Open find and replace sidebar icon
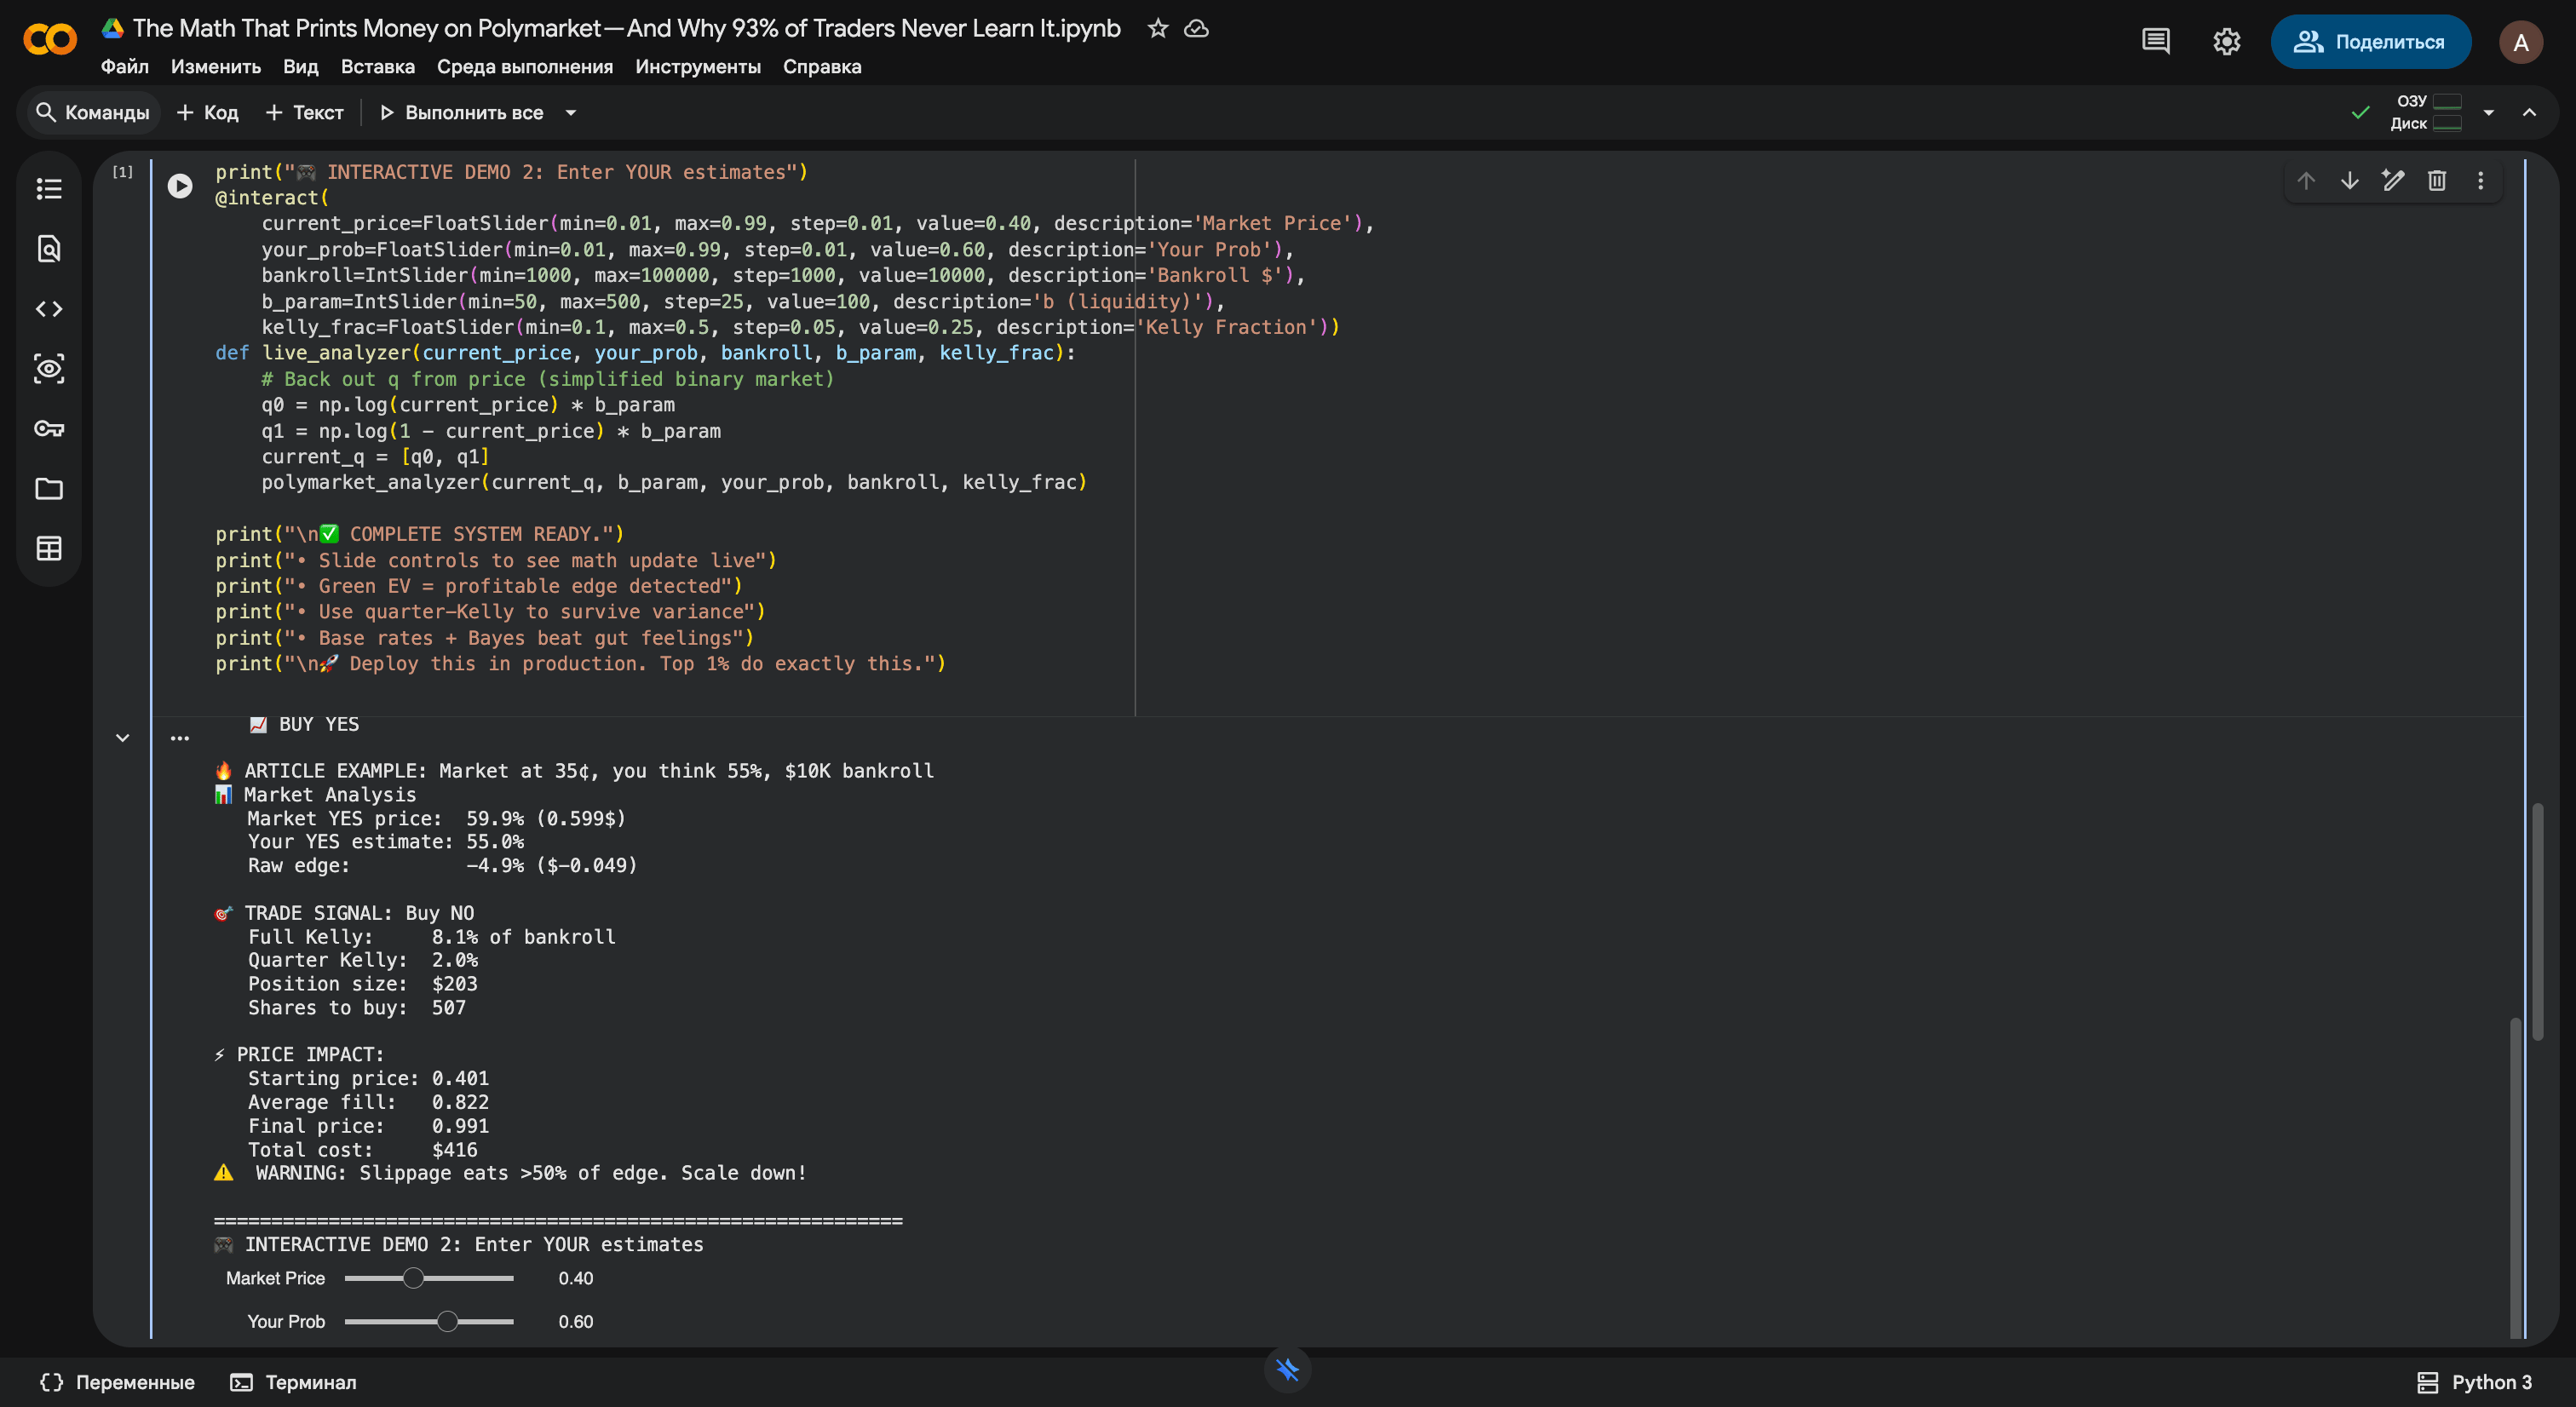The width and height of the screenshot is (2576, 1407). 49,248
